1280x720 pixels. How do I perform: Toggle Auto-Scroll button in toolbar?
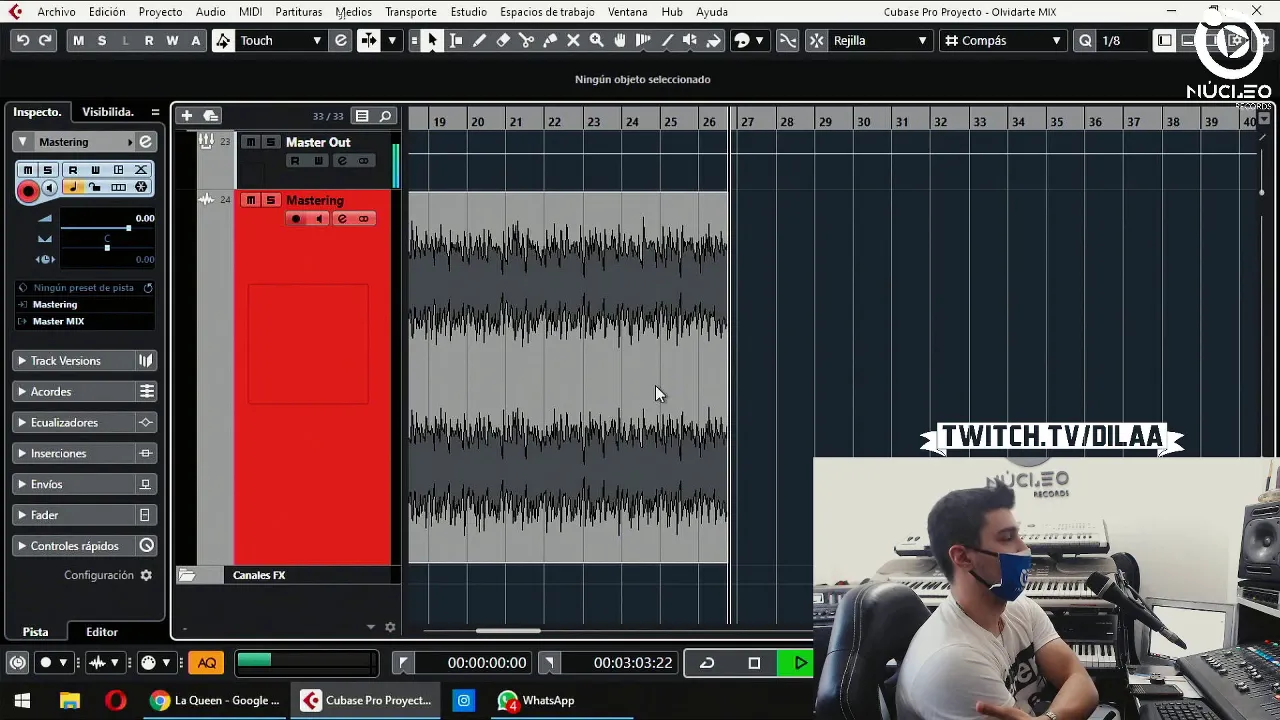coord(369,40)
